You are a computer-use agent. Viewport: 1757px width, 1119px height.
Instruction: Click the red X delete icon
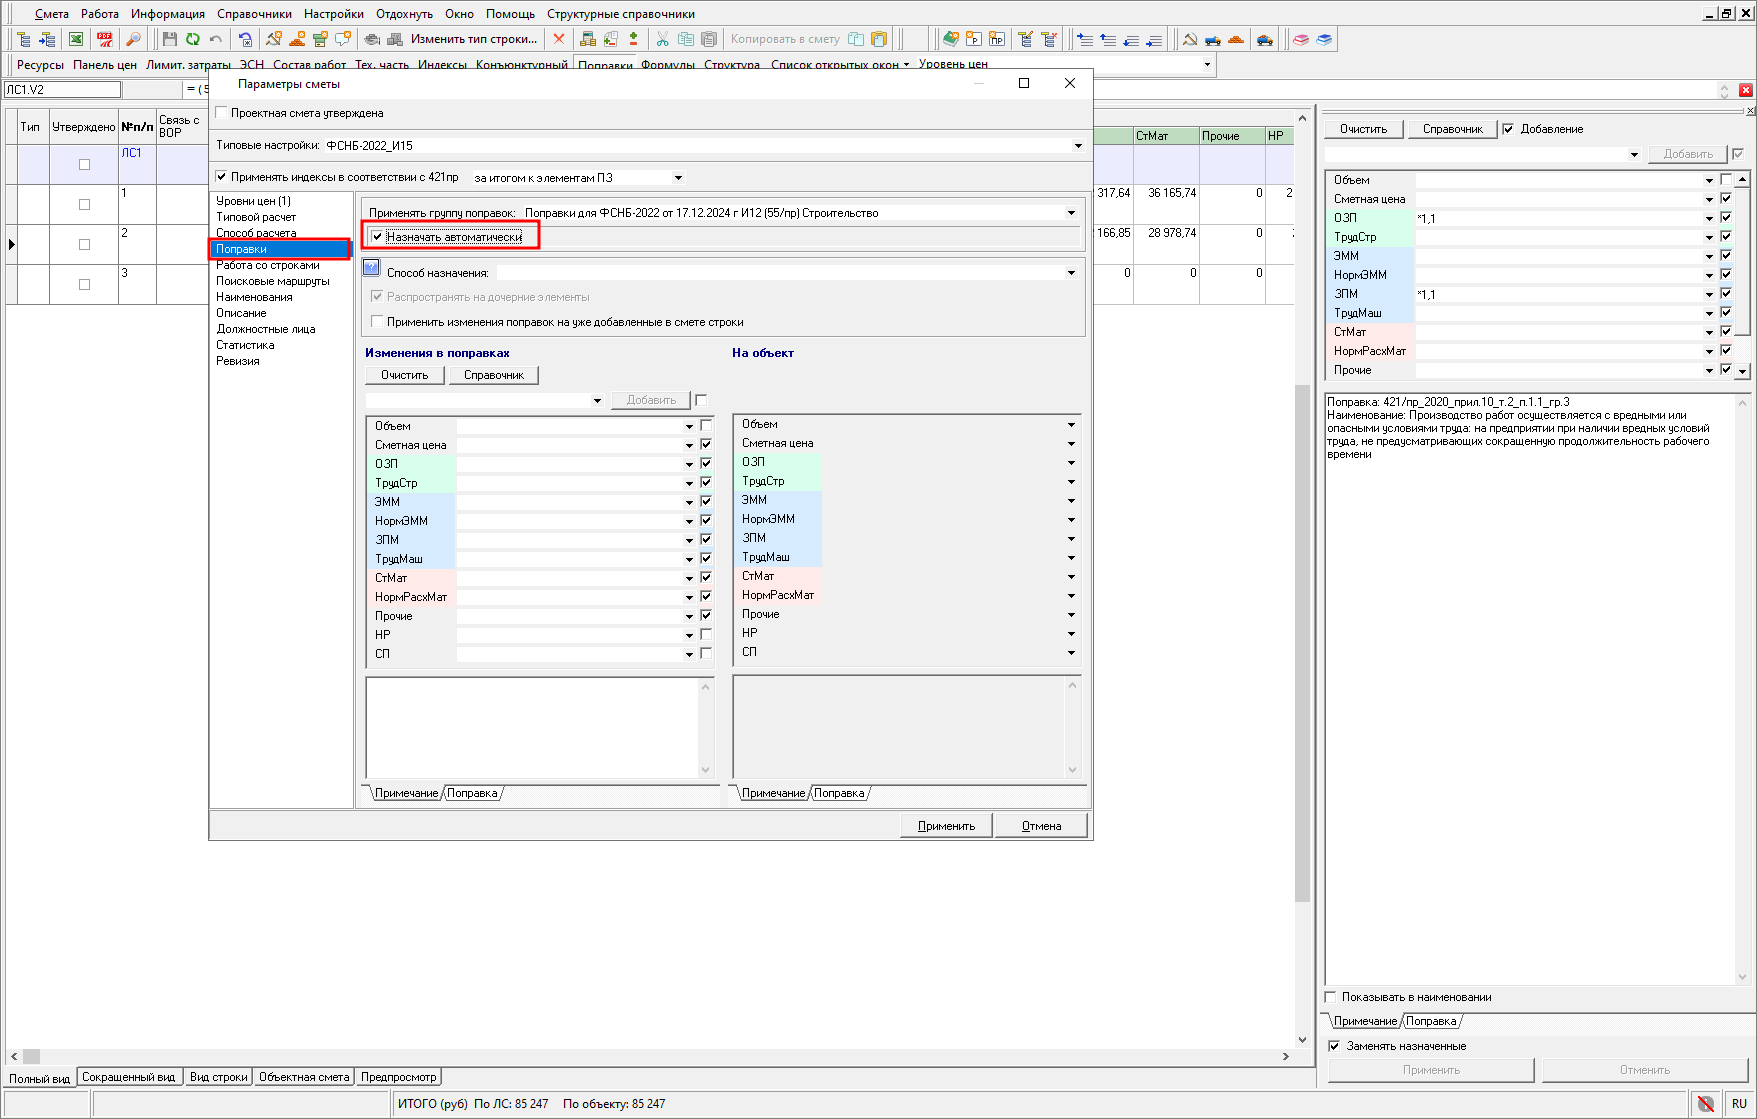559,39
